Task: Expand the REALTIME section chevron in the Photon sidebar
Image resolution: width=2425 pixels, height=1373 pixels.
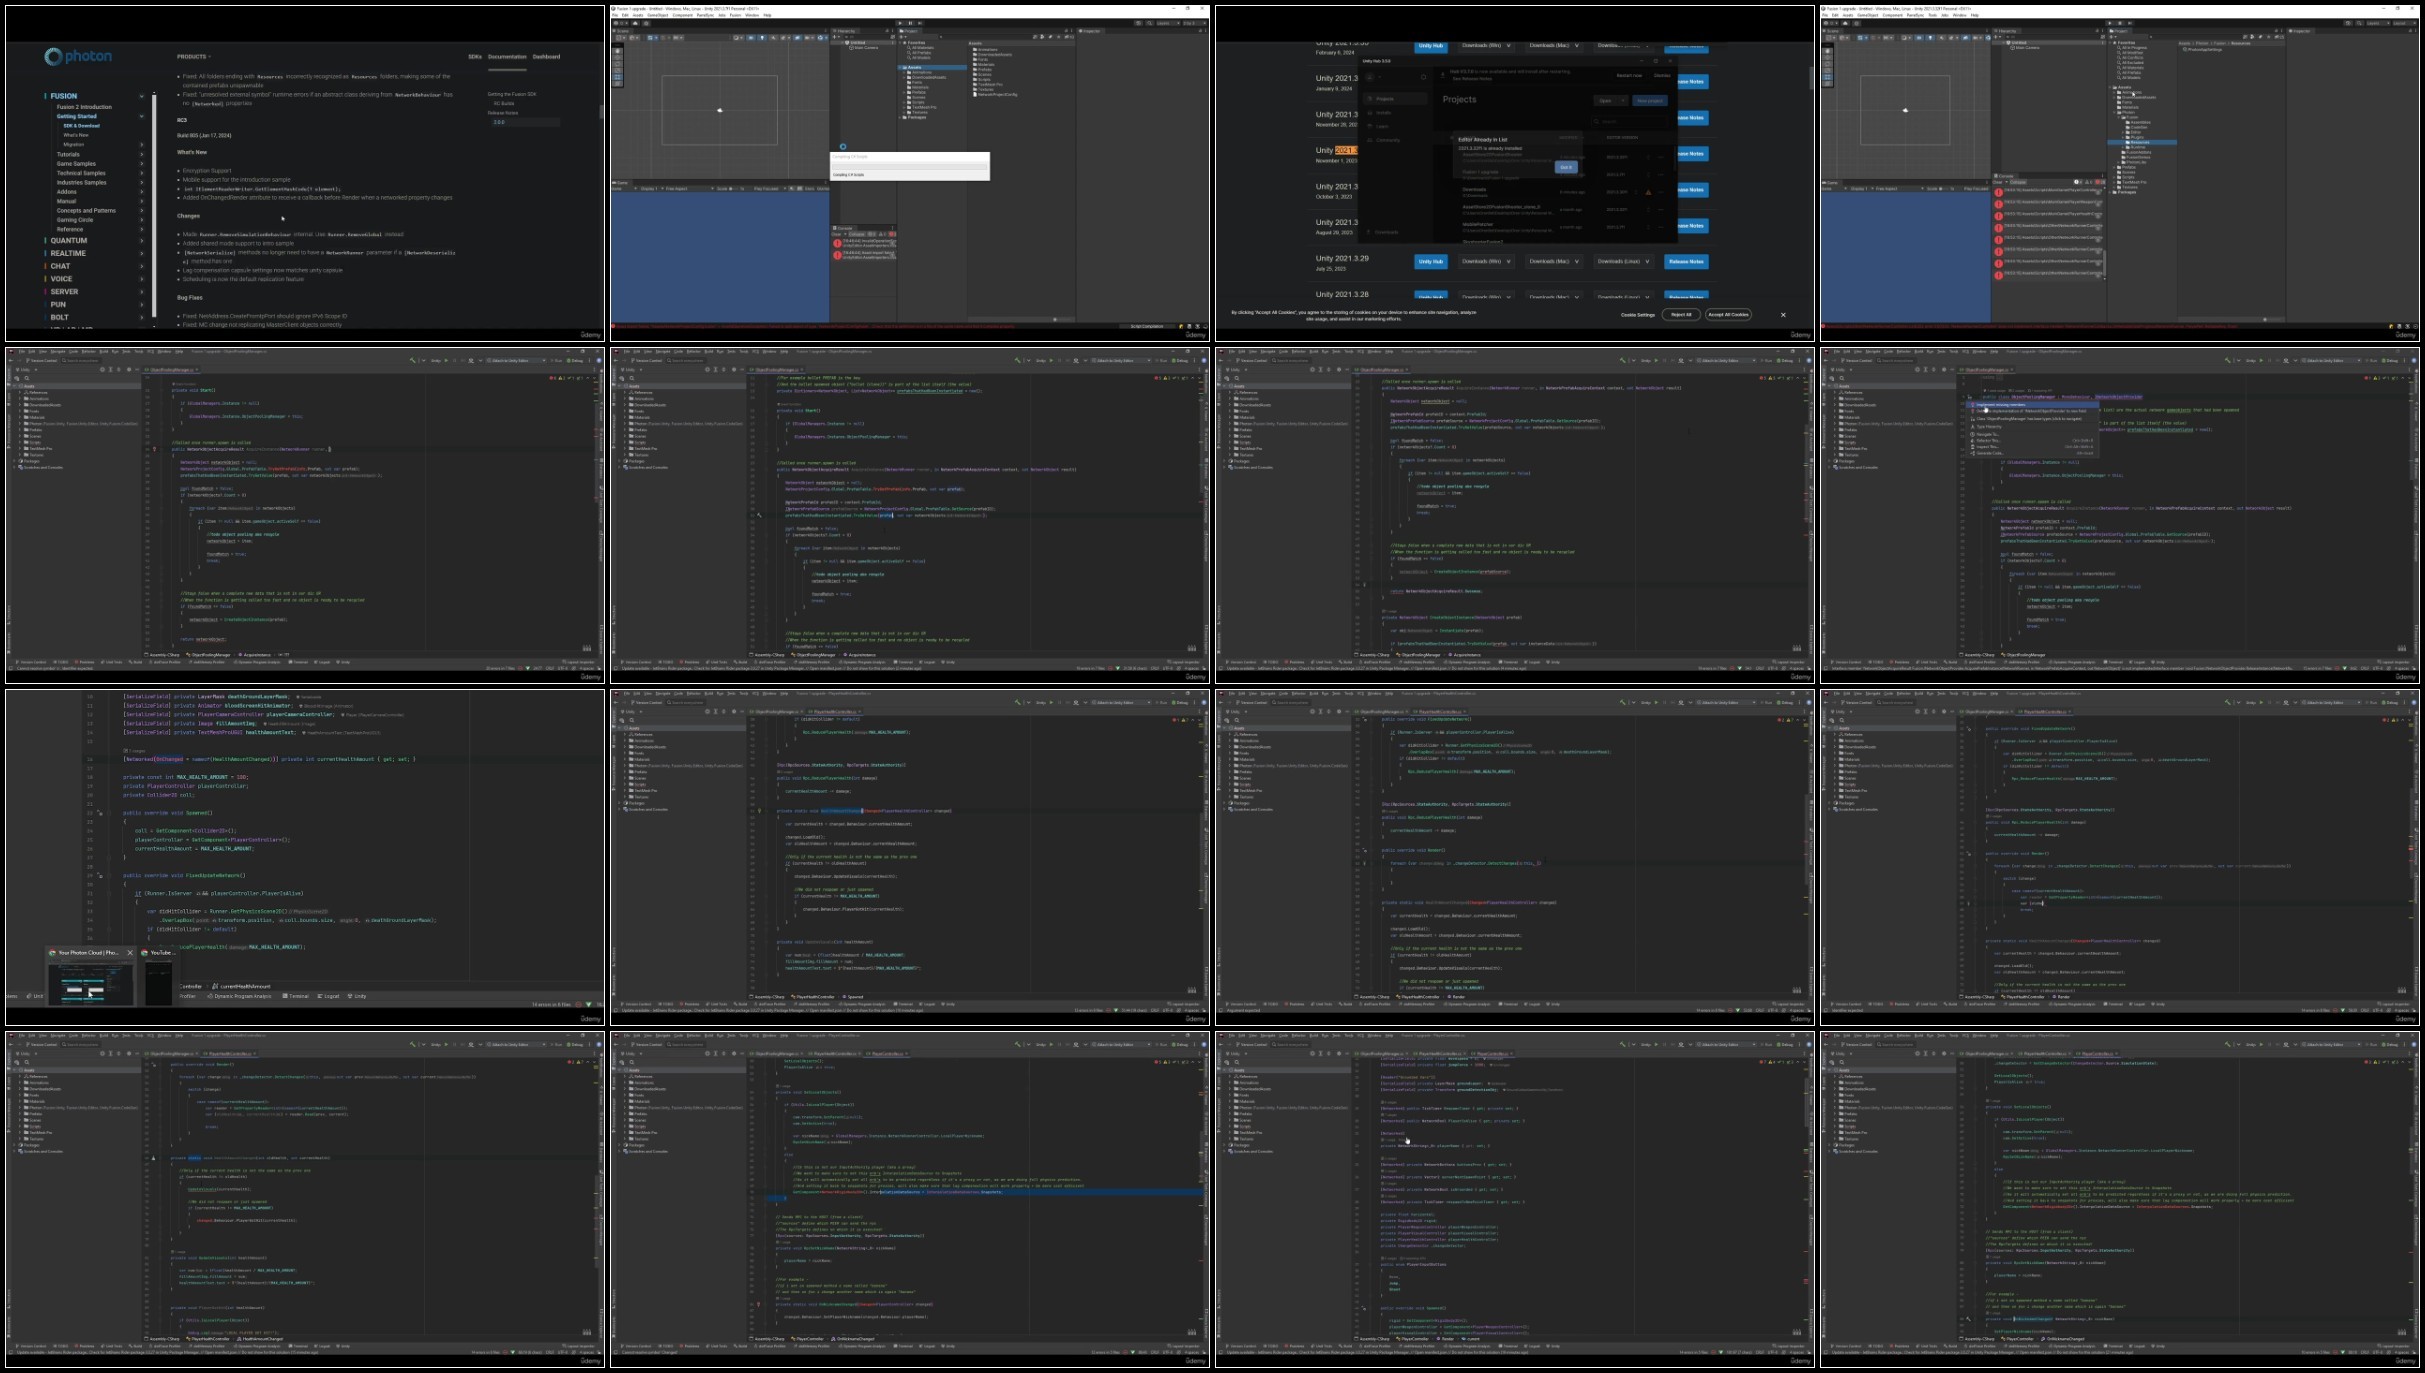Action: click(142, 253)
